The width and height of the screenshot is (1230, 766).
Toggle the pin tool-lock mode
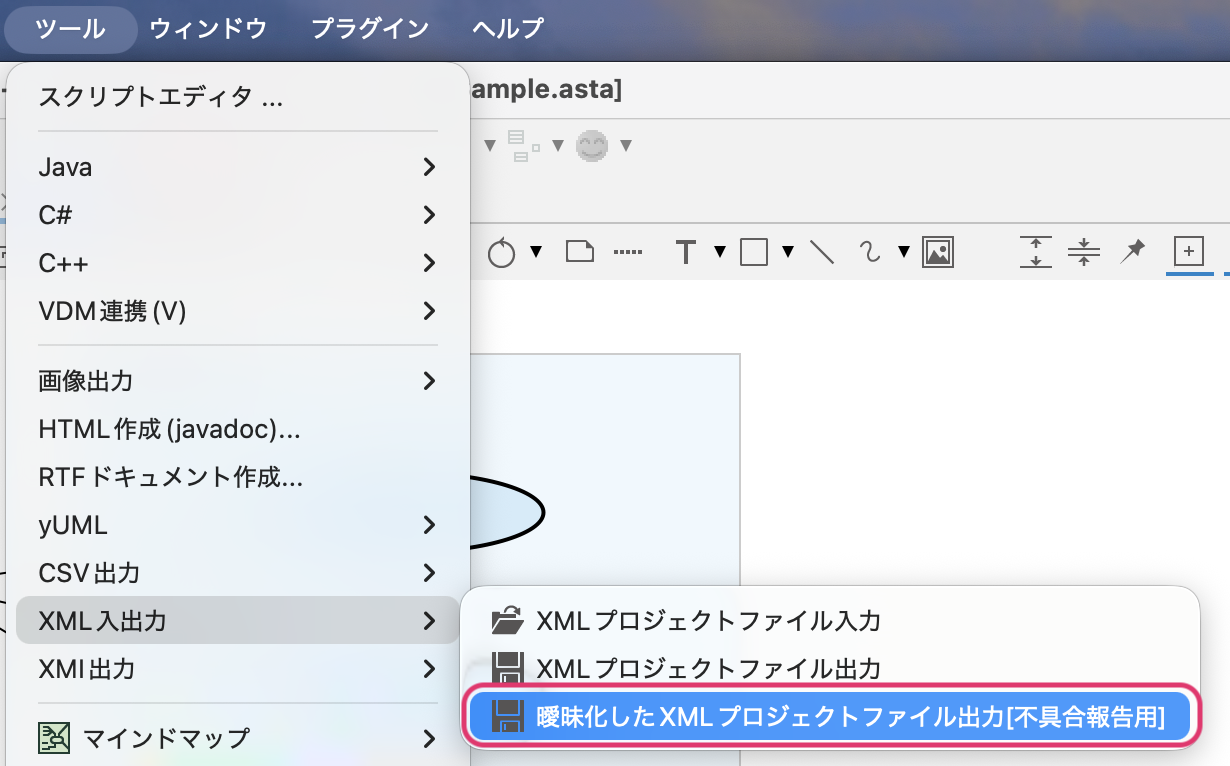tap(1132, 251)
